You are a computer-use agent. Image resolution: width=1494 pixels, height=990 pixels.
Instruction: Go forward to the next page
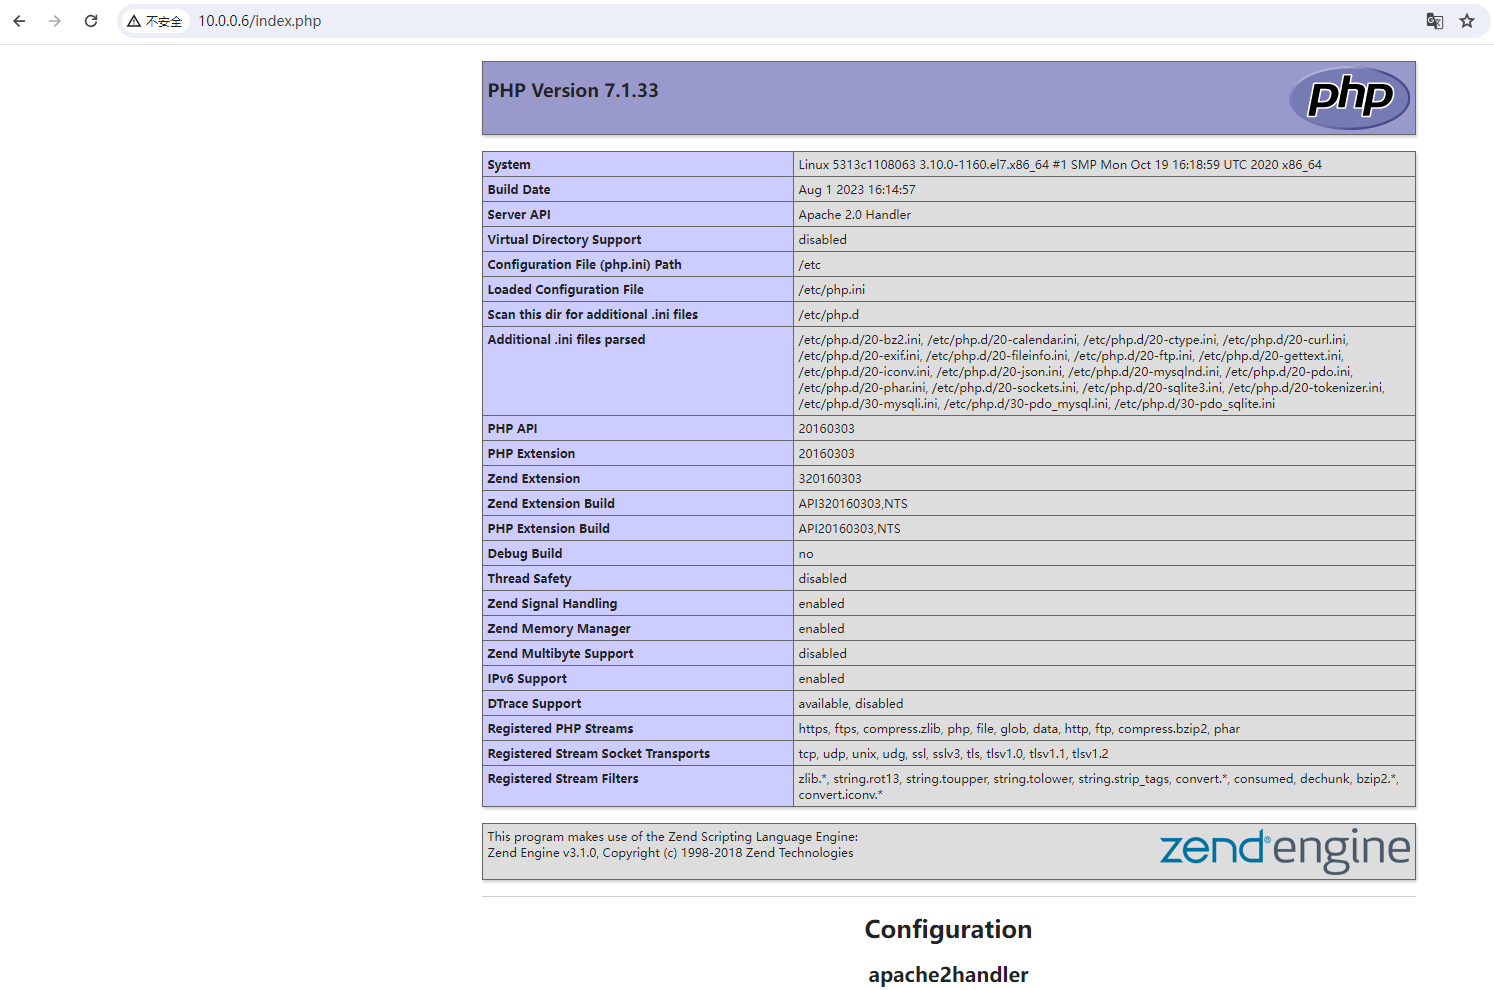point(55,21)
